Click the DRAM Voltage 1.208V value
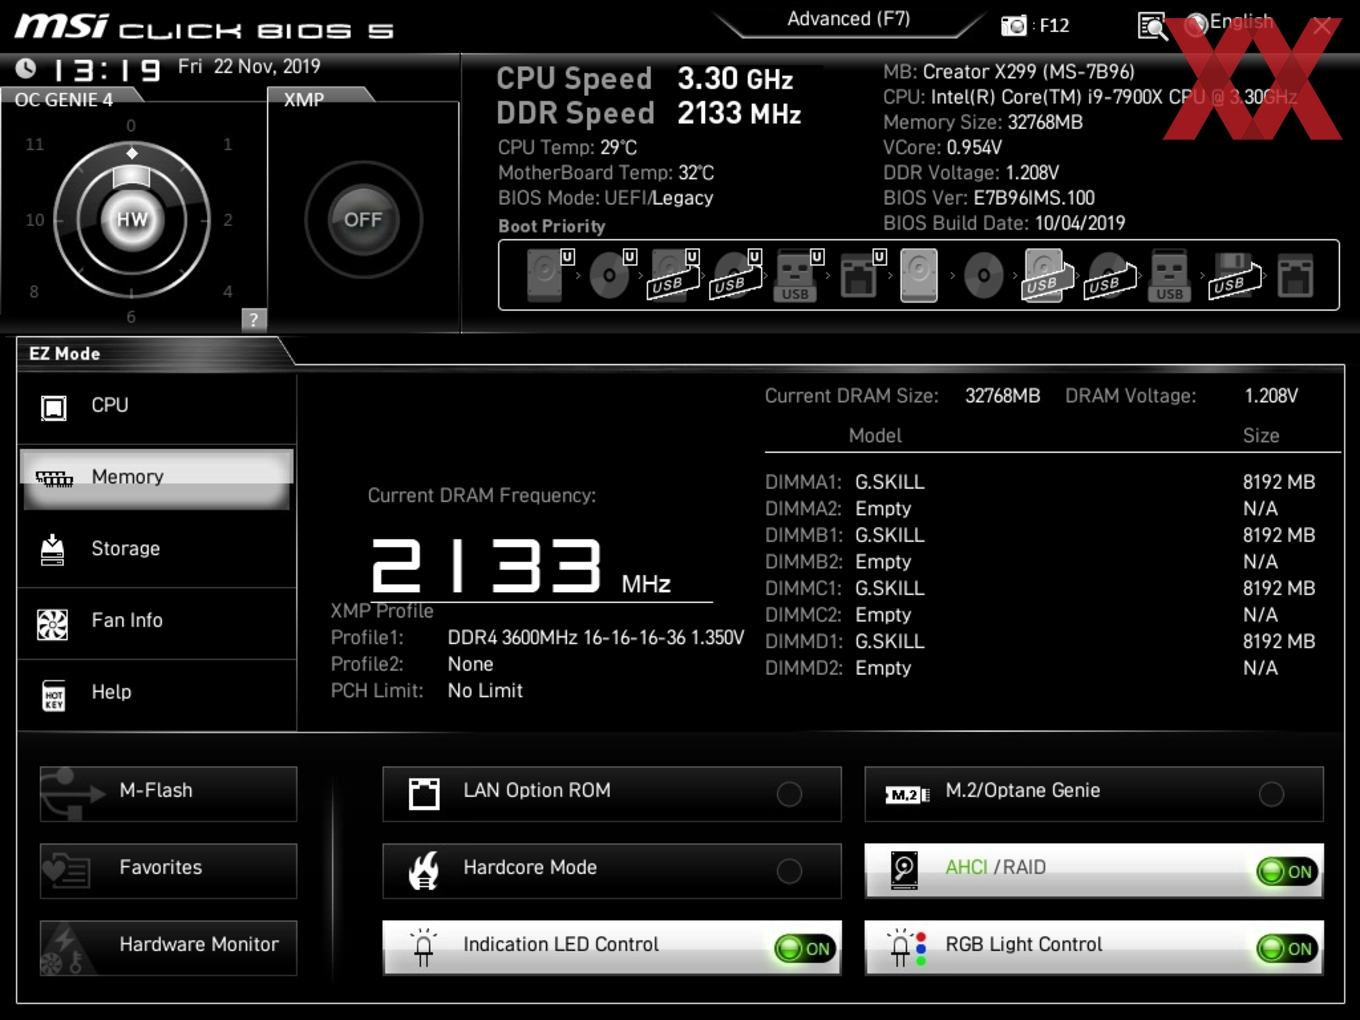The width and height of the screenshot is (1360, 1020). pos(1271,396)
